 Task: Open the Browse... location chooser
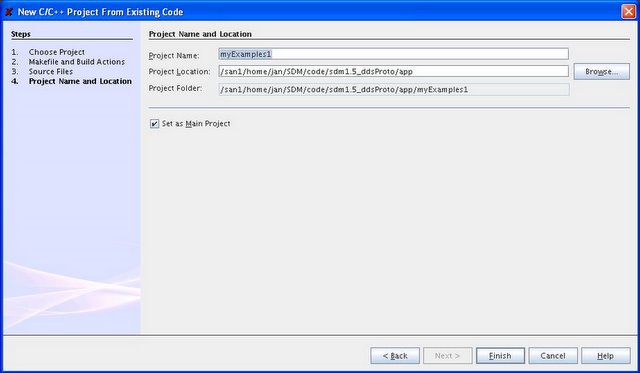pos(602,71)
